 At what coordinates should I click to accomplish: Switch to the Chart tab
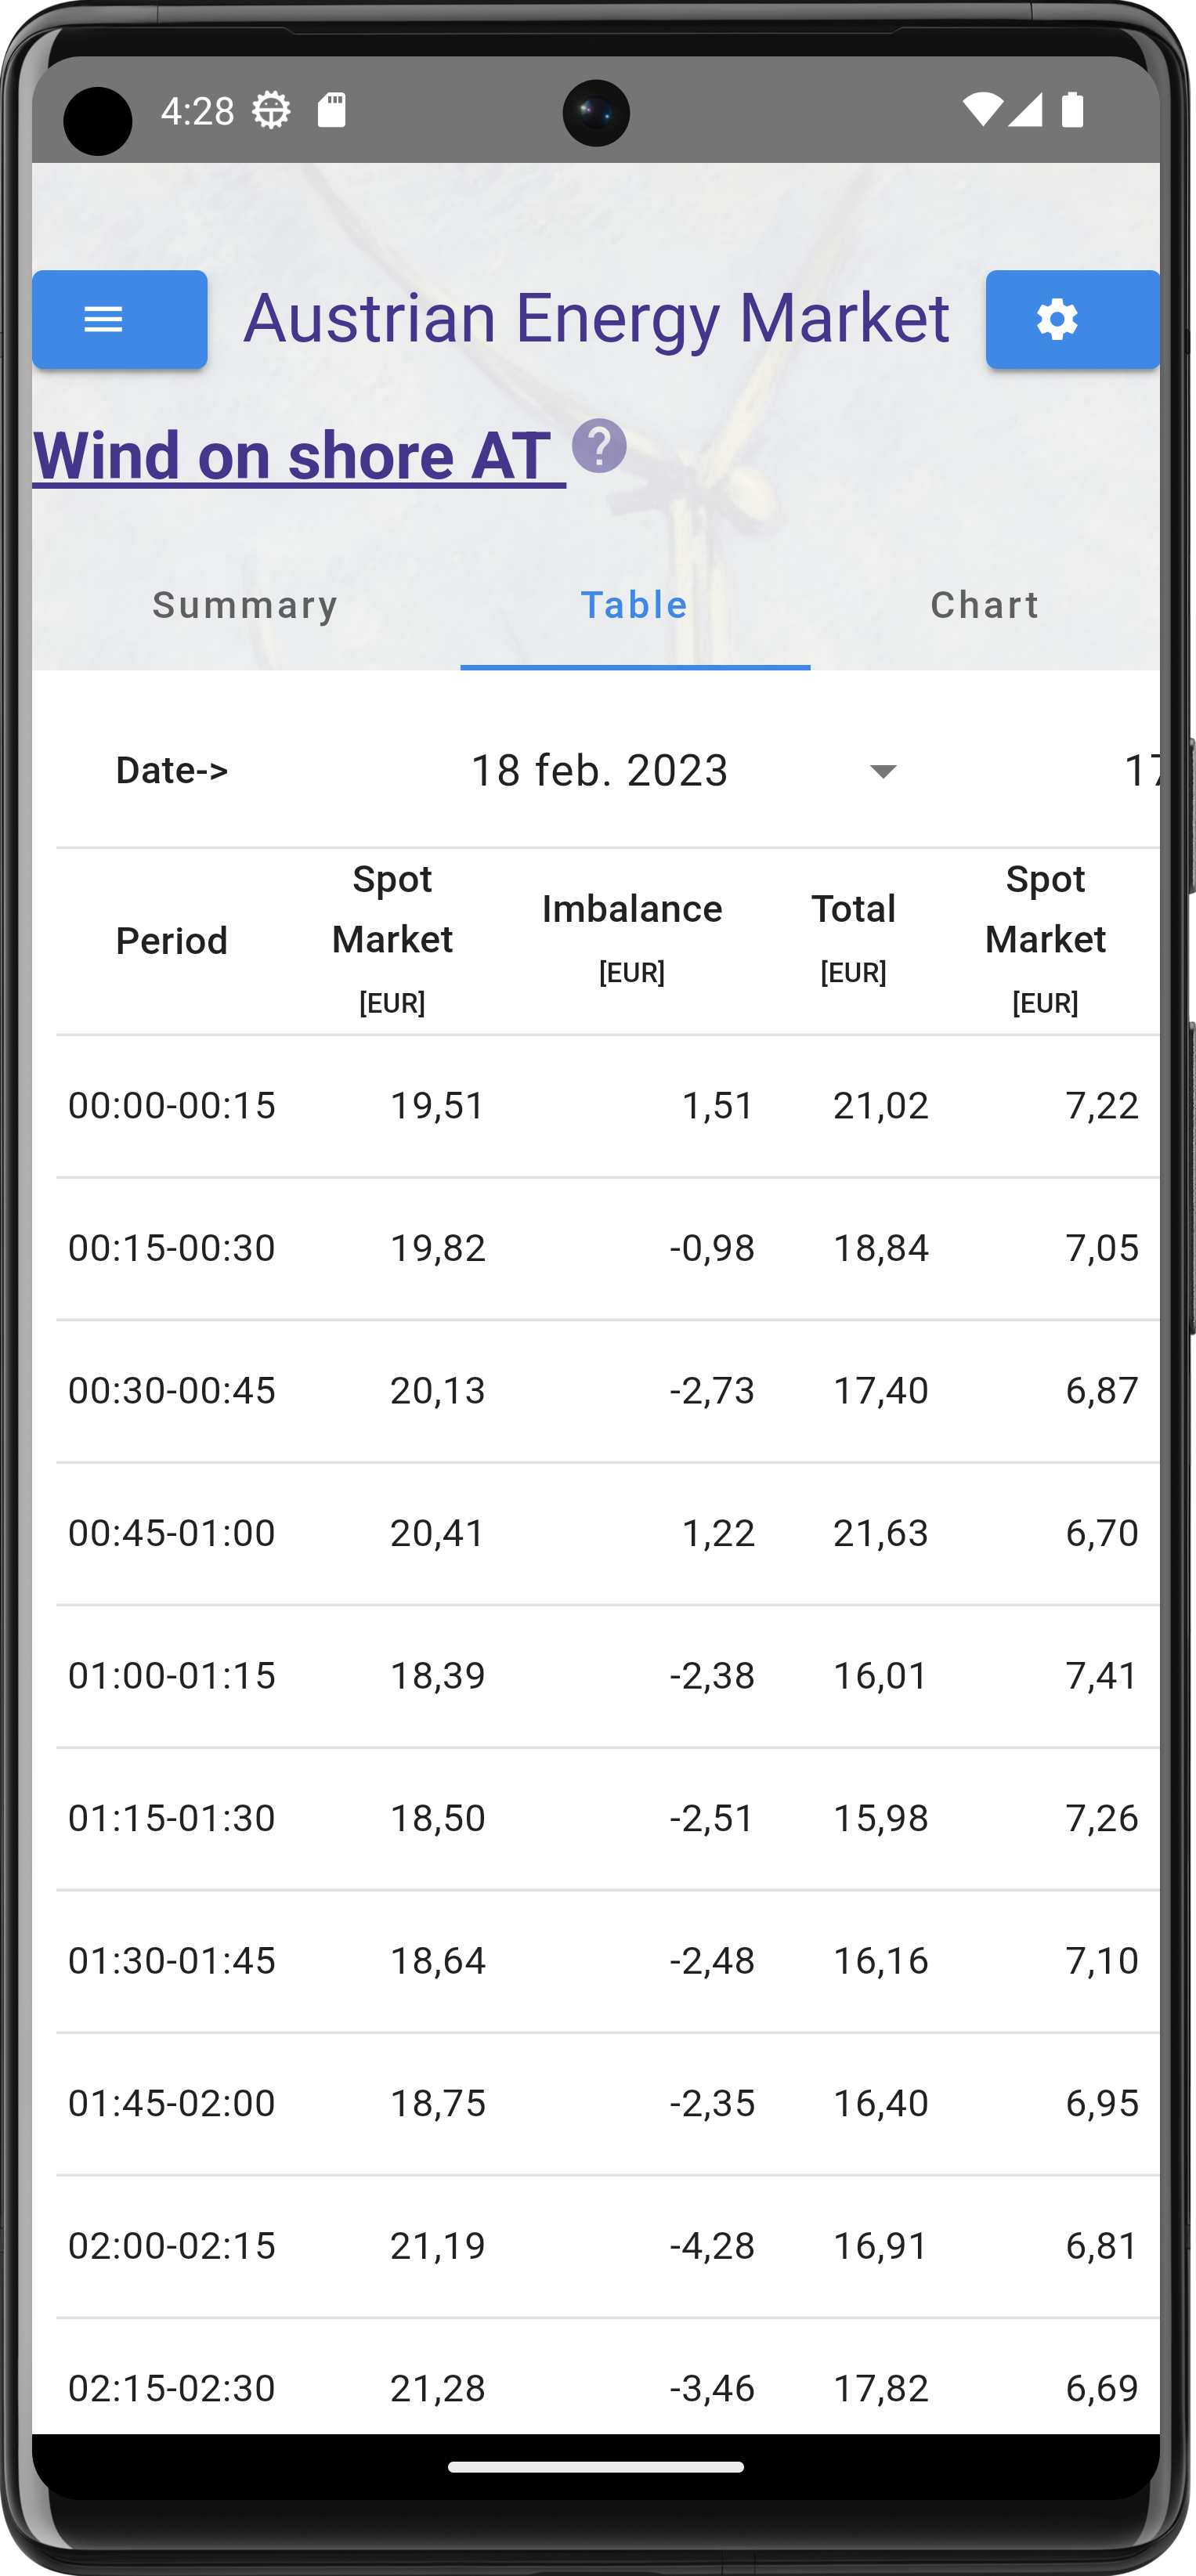(x=984, y=605)
